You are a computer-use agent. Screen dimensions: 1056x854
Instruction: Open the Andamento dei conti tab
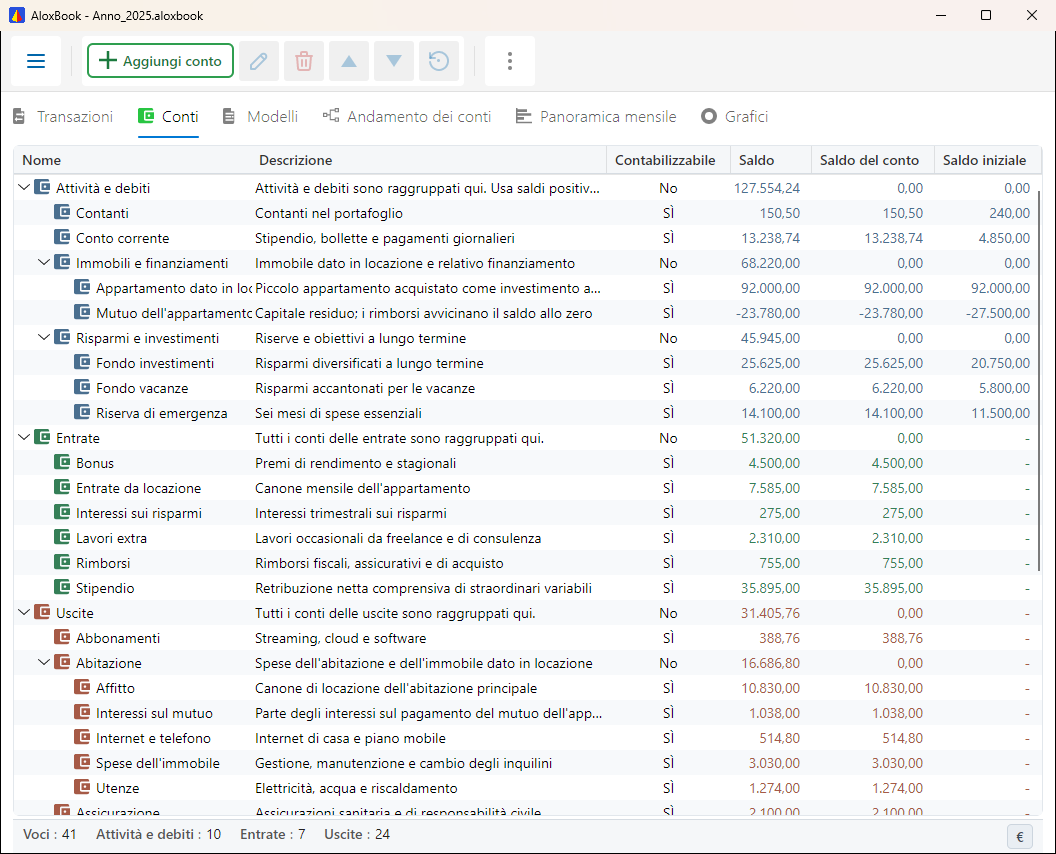[x=407, y=117]
